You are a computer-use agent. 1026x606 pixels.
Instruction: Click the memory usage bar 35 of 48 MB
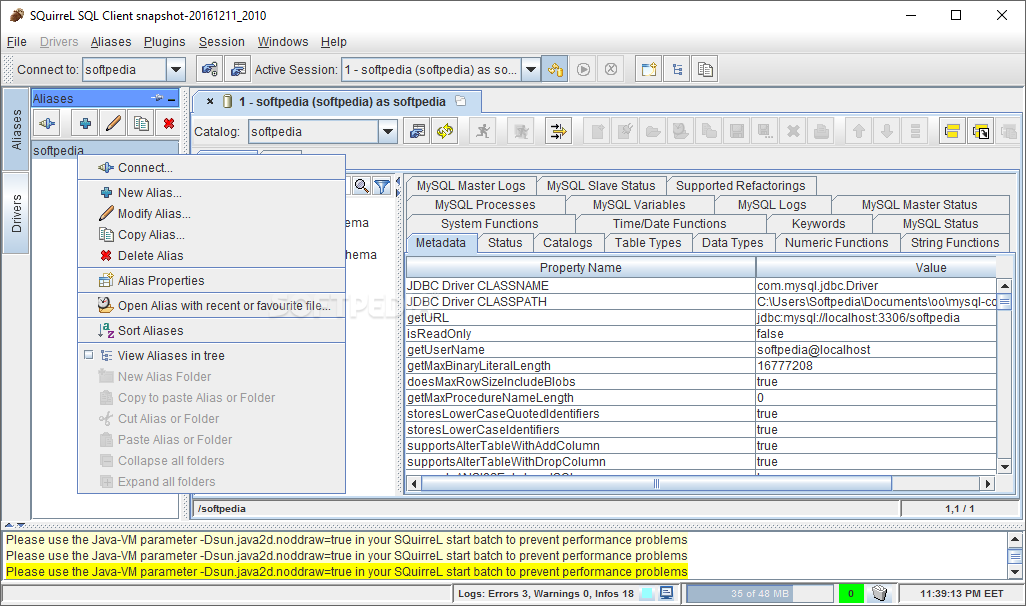pyautogui.click(x=760, y=594)
